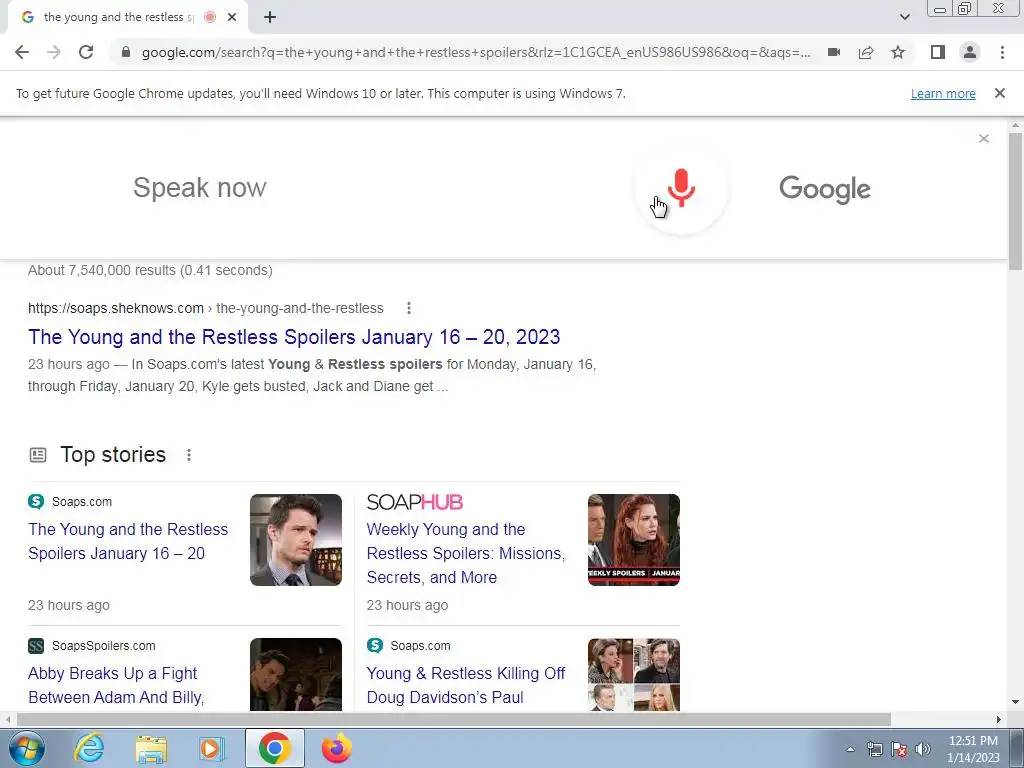Click the SoapsSpoilers.com favicon

[x=36, y=646]
